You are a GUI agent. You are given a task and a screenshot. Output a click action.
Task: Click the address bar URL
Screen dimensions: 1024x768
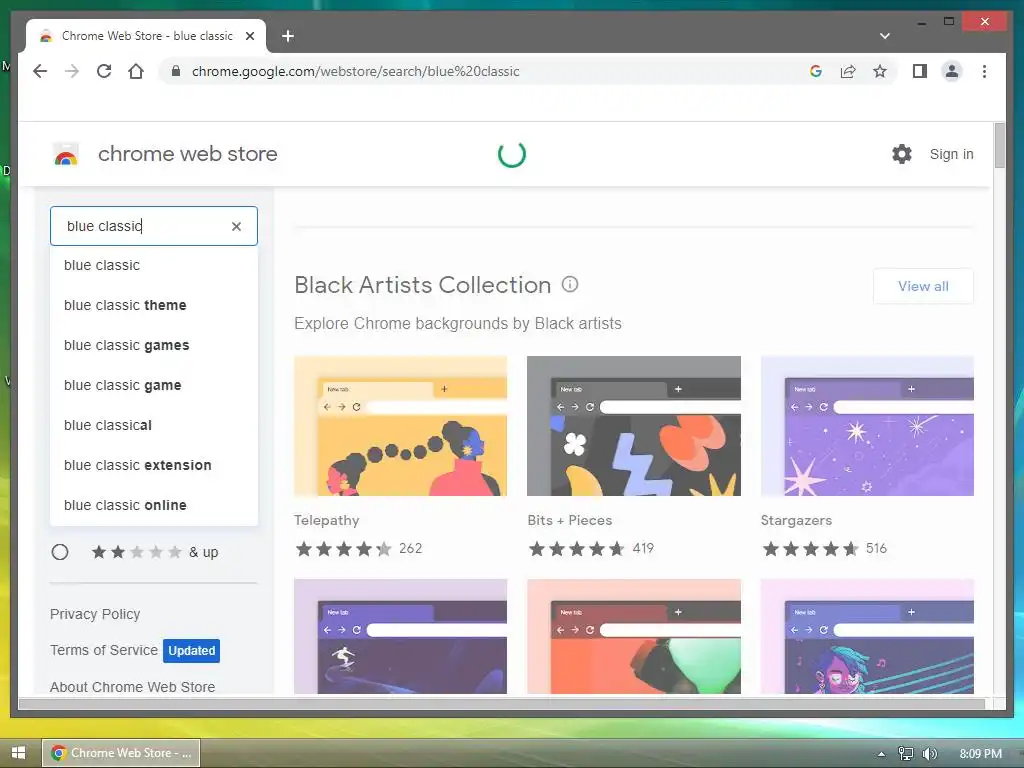click(355, 71)
